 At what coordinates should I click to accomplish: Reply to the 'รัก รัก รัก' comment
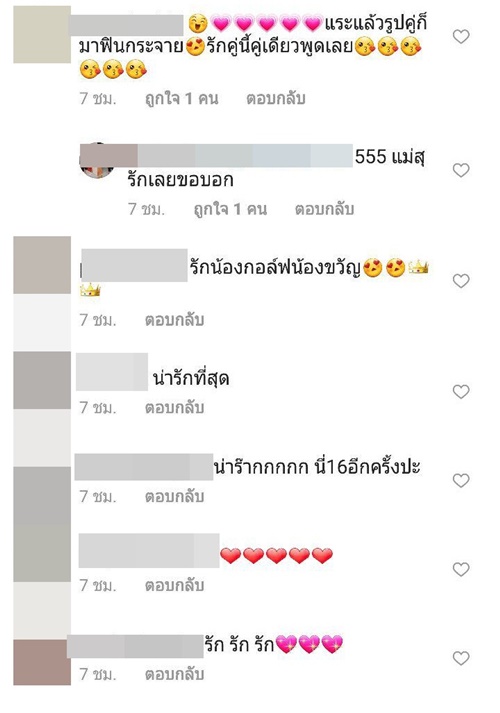pos(174,674)
